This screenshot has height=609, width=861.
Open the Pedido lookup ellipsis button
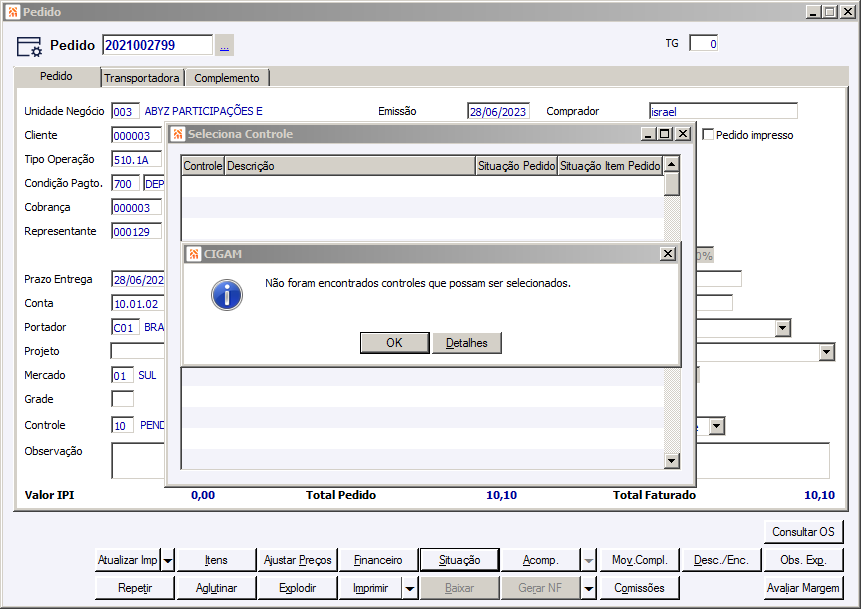(x=224, y=45)
